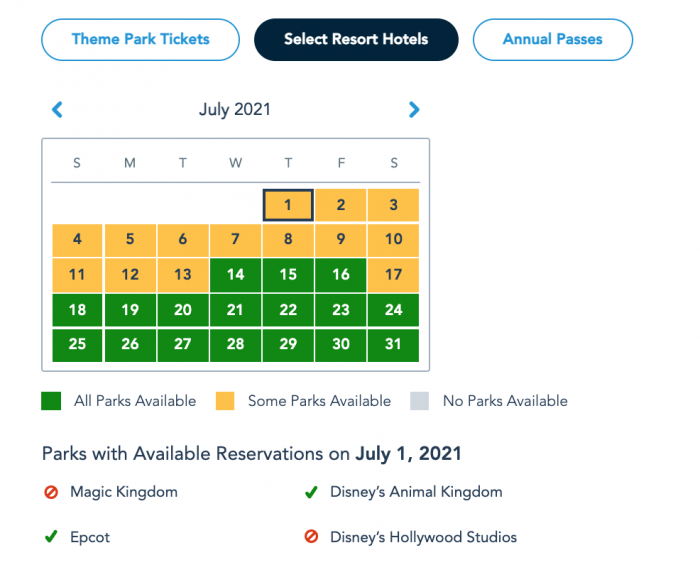Click the Animal Kingdom available checkmark
The height and width of the screenshot is (572, 700).
pos(311,492)
